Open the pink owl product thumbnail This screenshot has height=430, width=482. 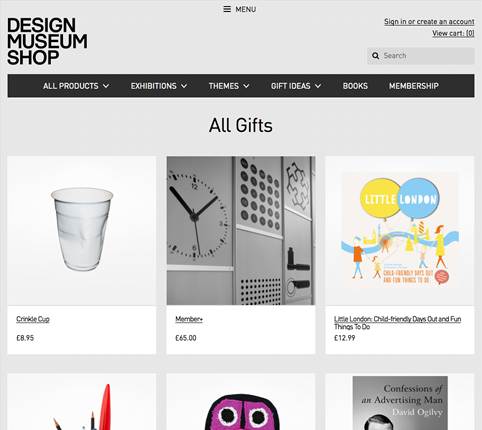[241, 412]
